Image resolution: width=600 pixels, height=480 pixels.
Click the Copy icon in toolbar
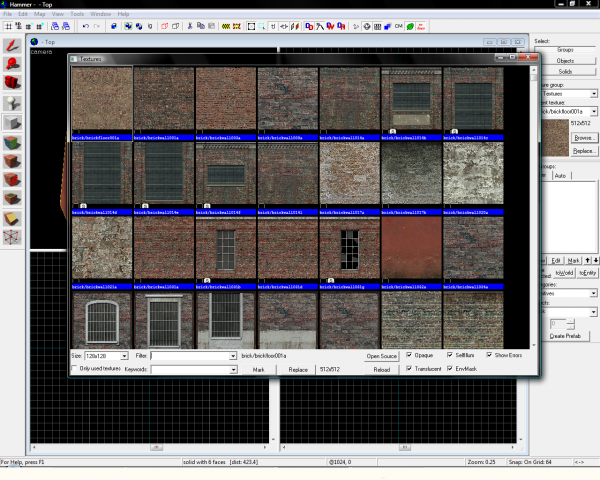pyautogui.click(x=201, y=26)
